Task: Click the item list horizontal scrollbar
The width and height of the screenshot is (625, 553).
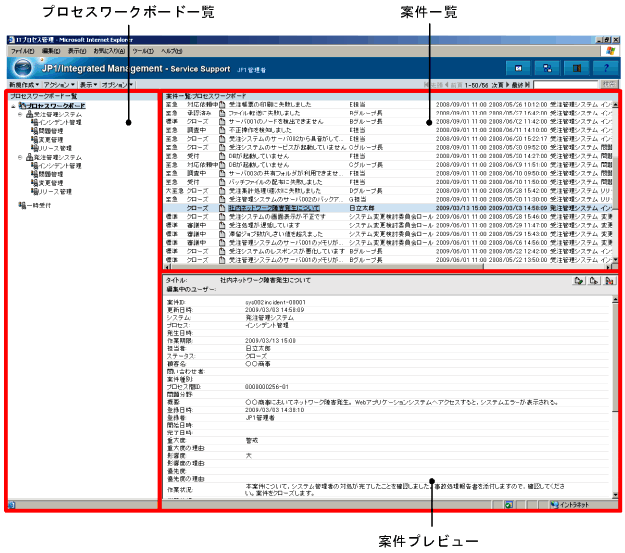Action: (389, 267)
